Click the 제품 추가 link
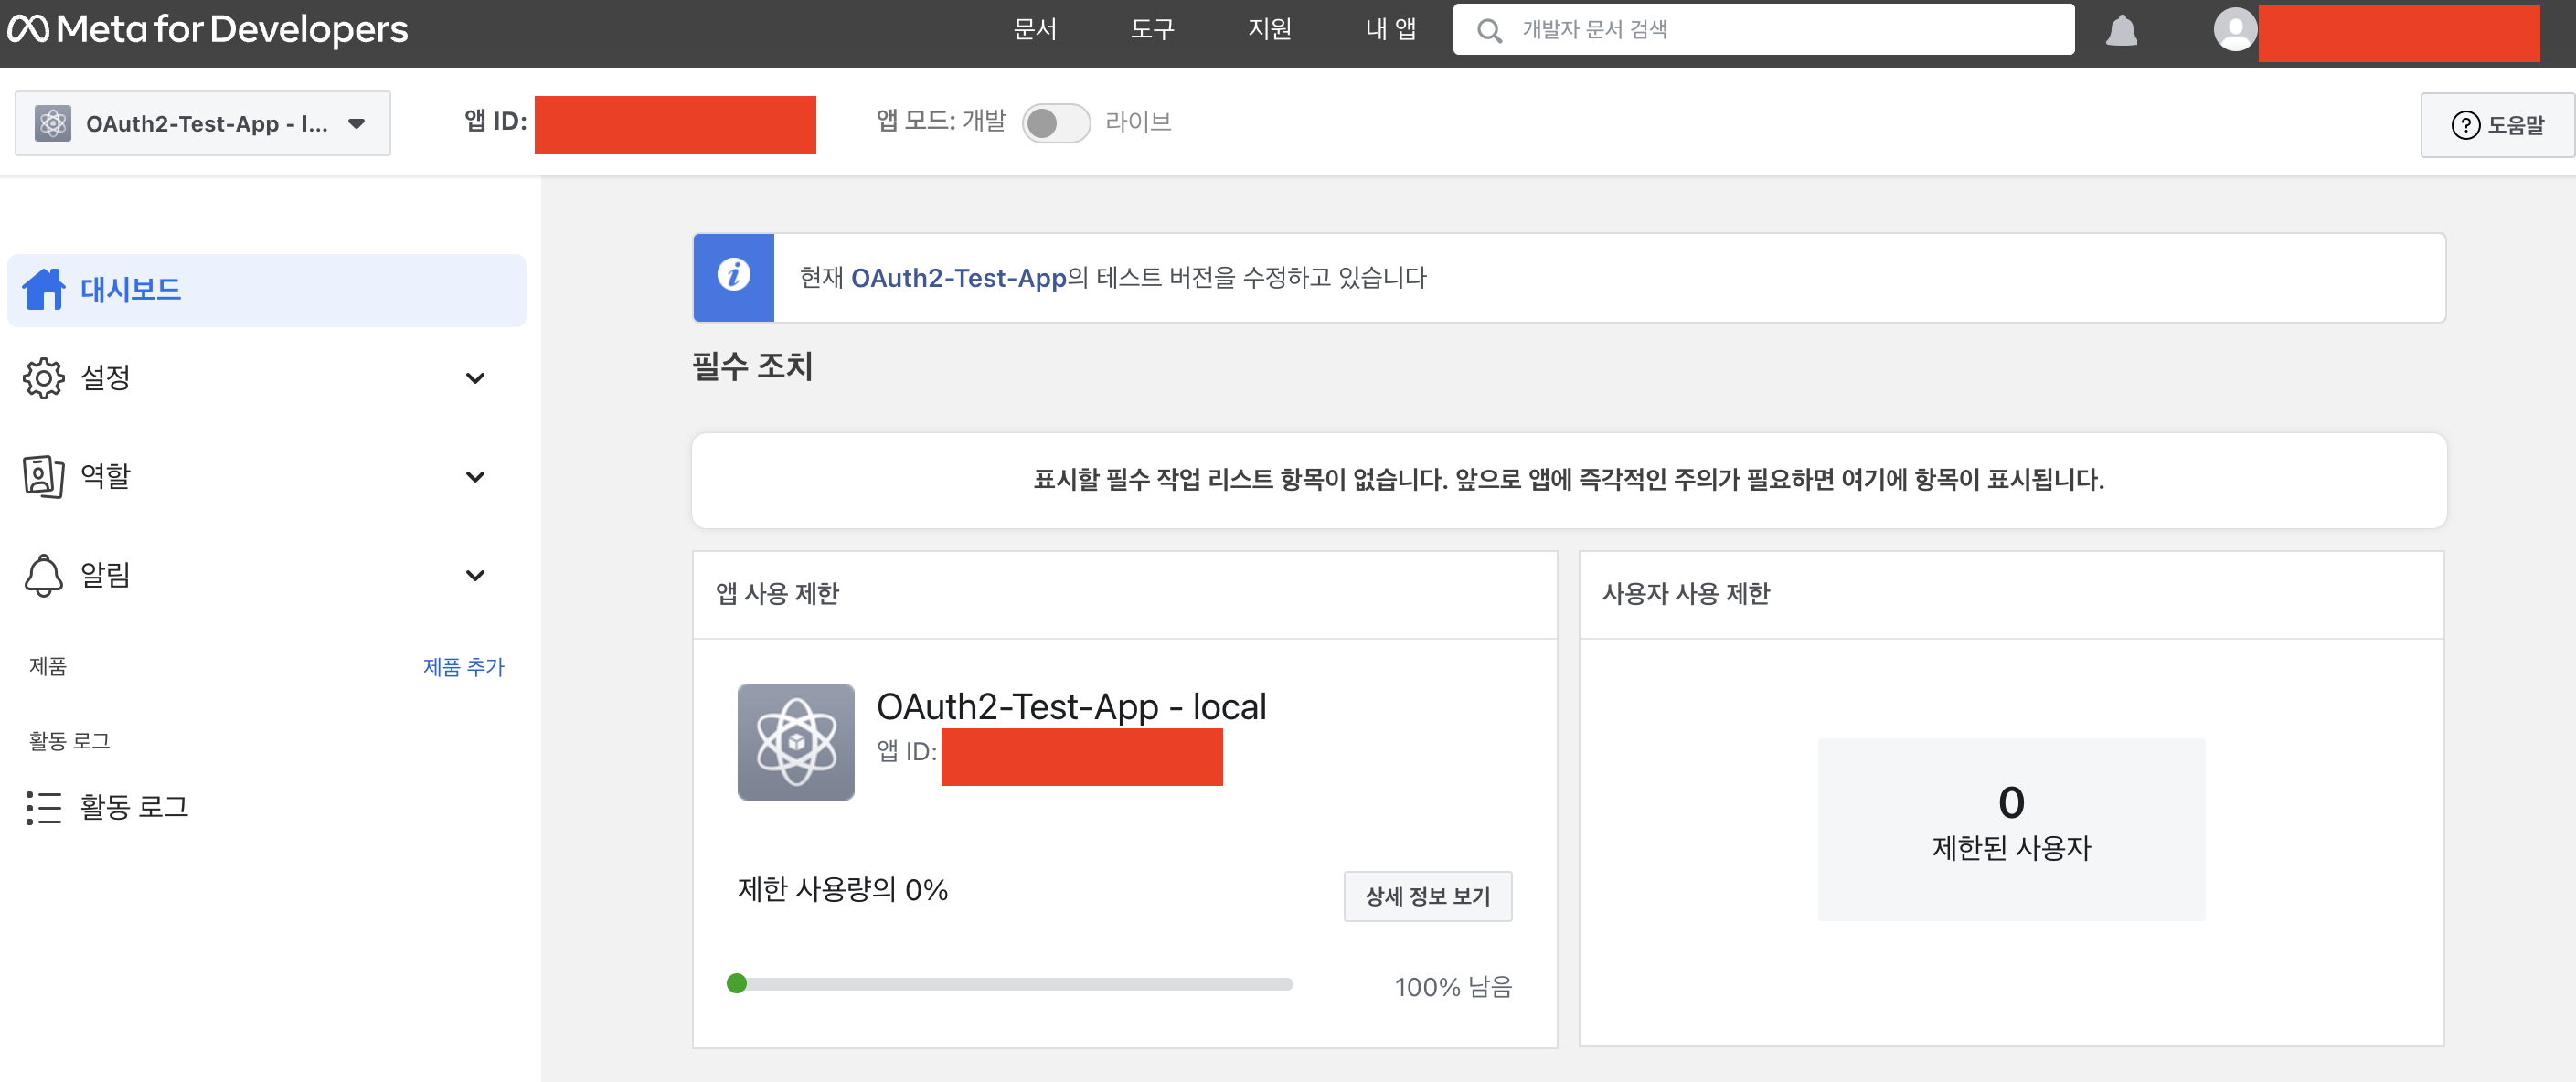Screen dimensions: 2576x1082 pyautogui.click(x=463, y=667)
